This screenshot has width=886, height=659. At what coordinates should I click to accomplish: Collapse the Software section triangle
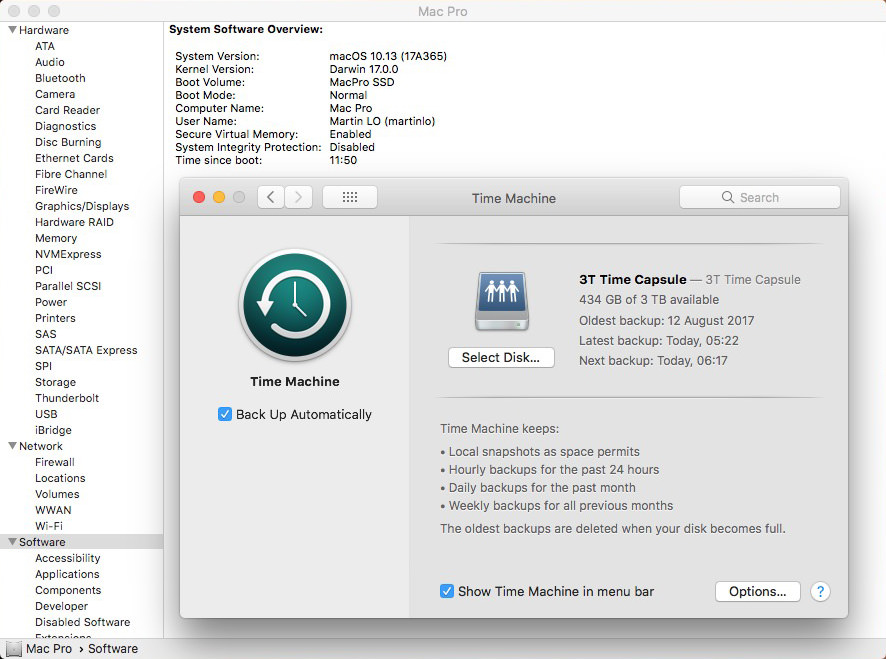12,541
